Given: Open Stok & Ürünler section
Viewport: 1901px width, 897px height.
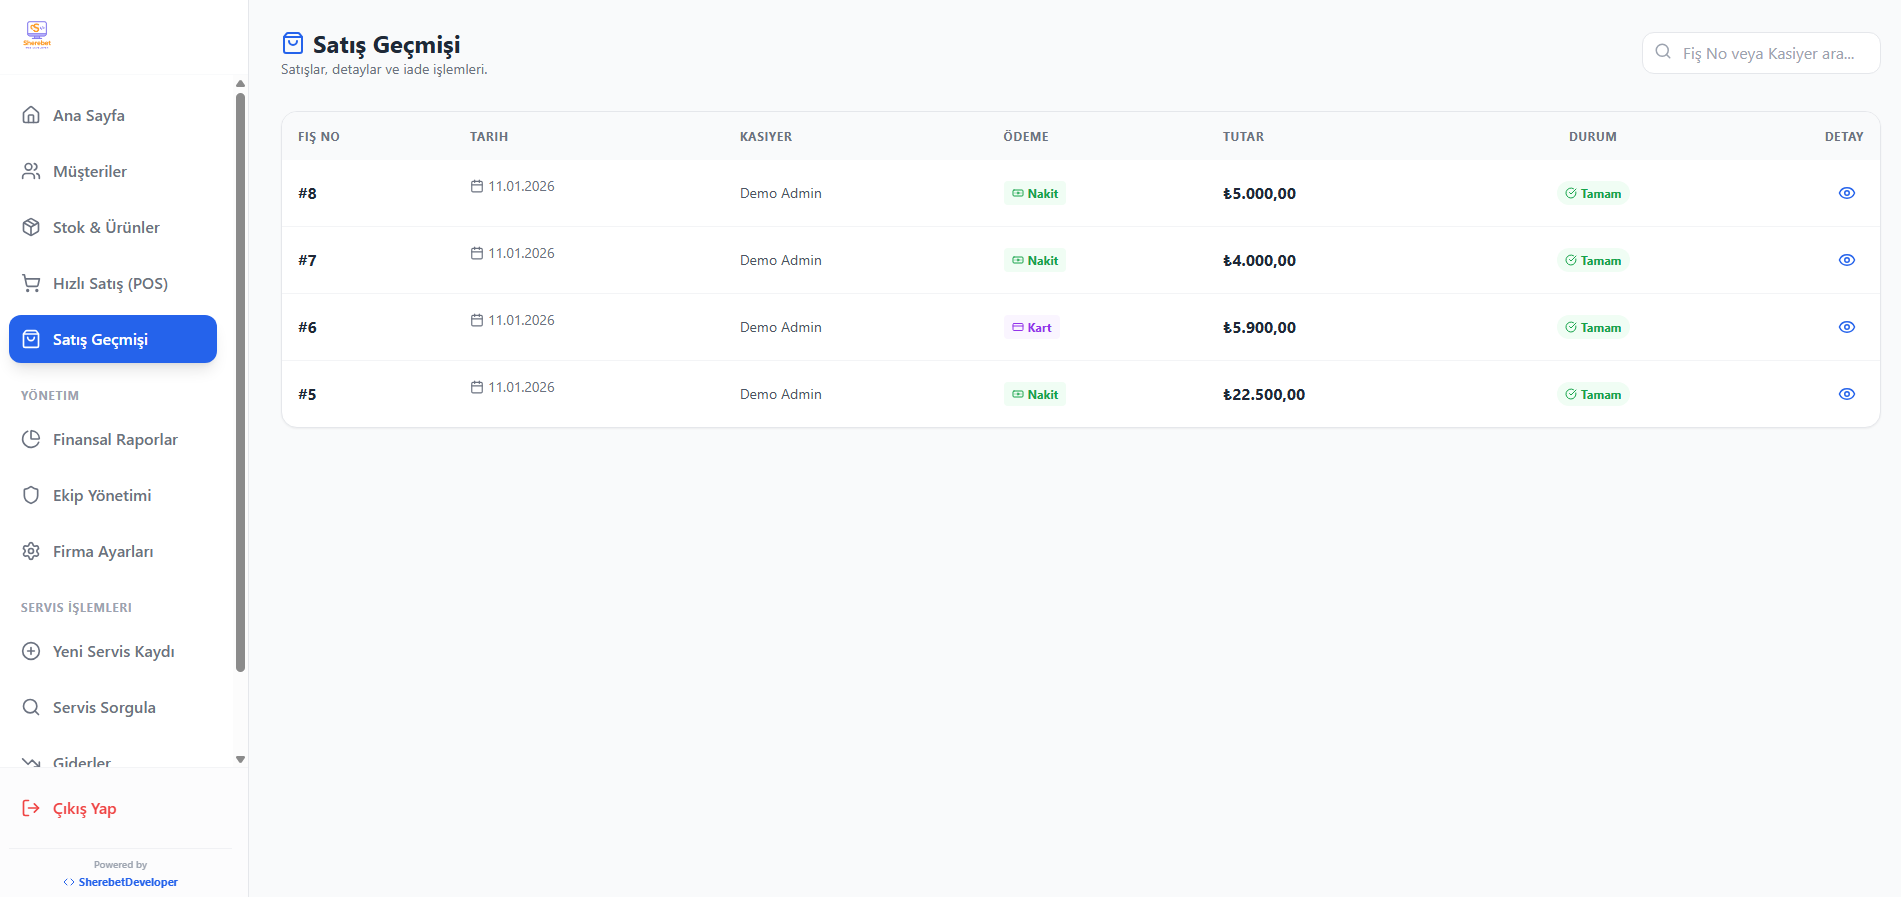Looking at the screenshot, I should [x=106, y=227].
